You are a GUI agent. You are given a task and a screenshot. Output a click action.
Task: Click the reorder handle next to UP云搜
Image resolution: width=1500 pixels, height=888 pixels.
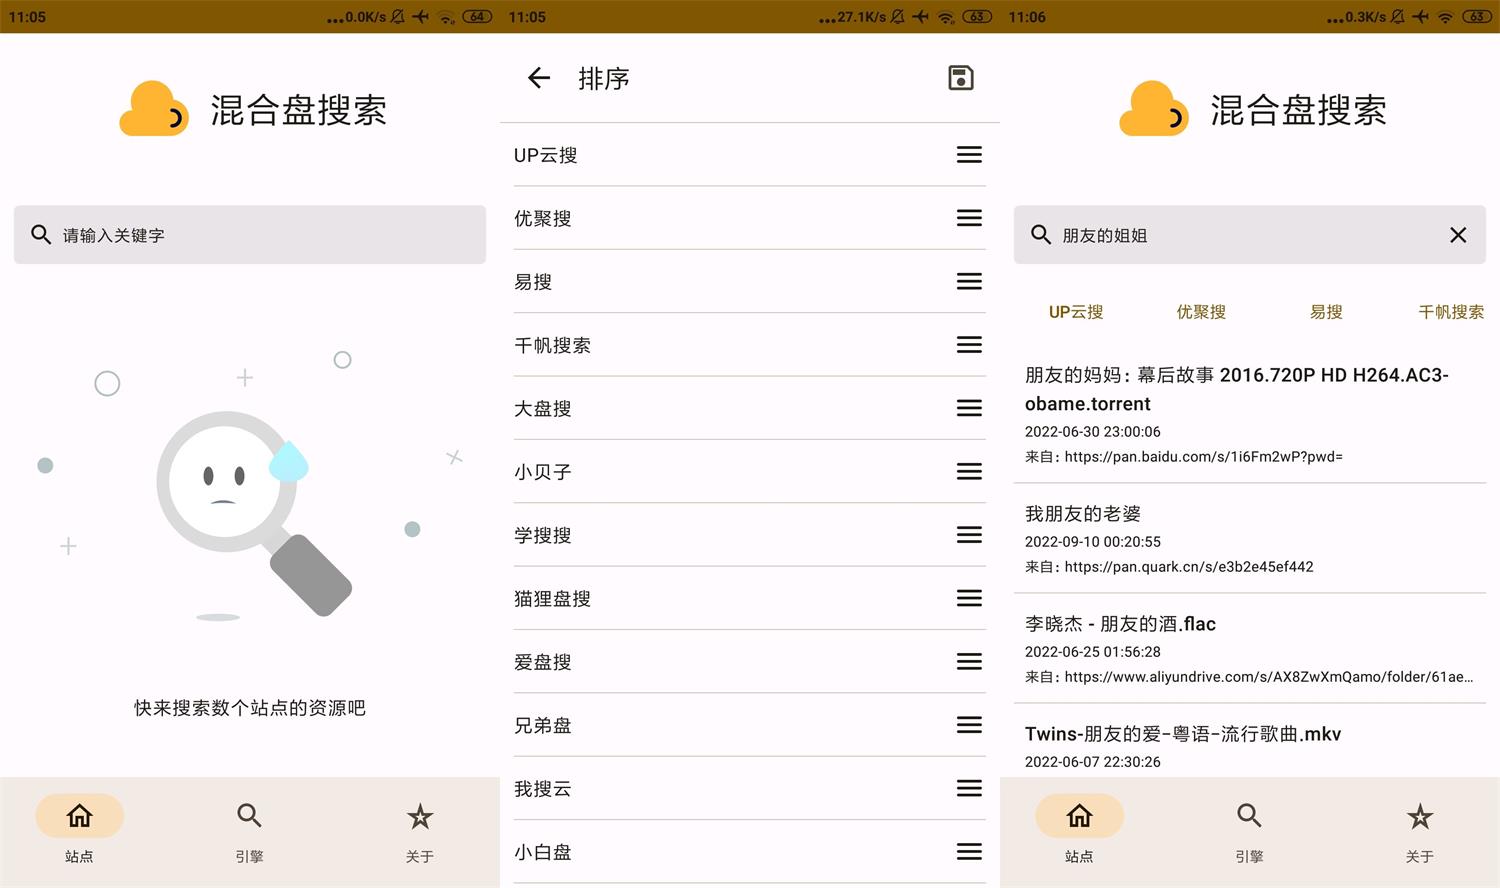[x=968, y=154]
